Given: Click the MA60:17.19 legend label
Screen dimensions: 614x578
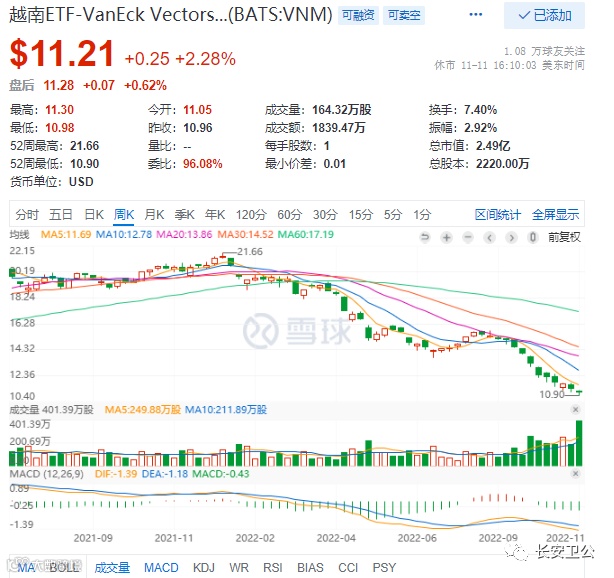Looking at the screenshot, I should click(x=305, y=235).
